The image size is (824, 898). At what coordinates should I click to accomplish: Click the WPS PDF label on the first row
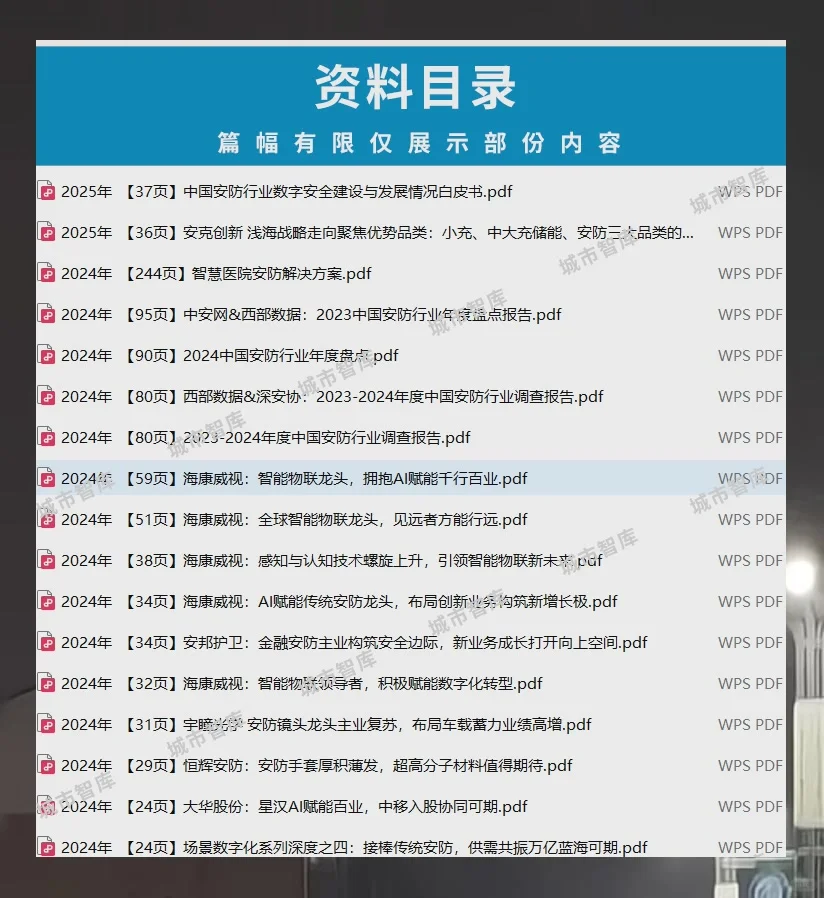point(748,191)
